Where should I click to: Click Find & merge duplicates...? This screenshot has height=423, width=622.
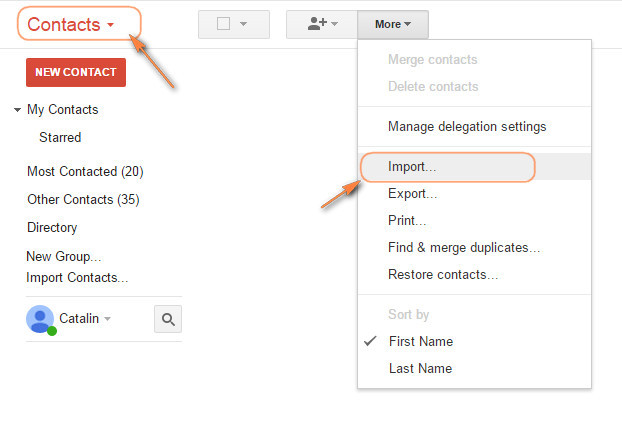[x=464, y=247]
